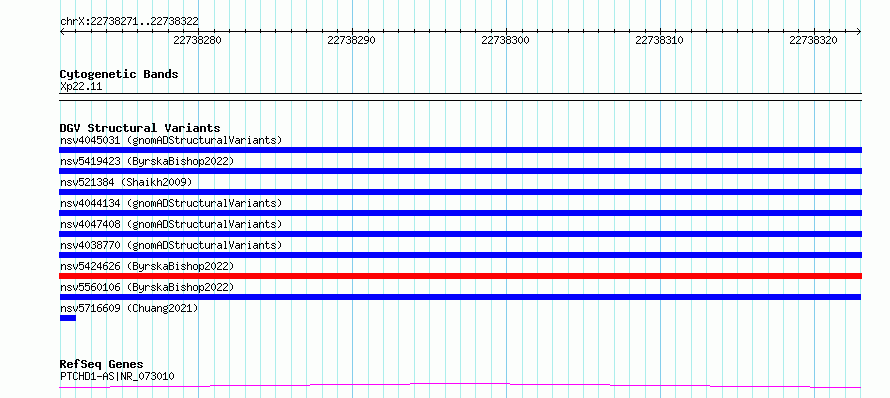Click the blue bar under nsv4038770

click(x=460, y=255)
